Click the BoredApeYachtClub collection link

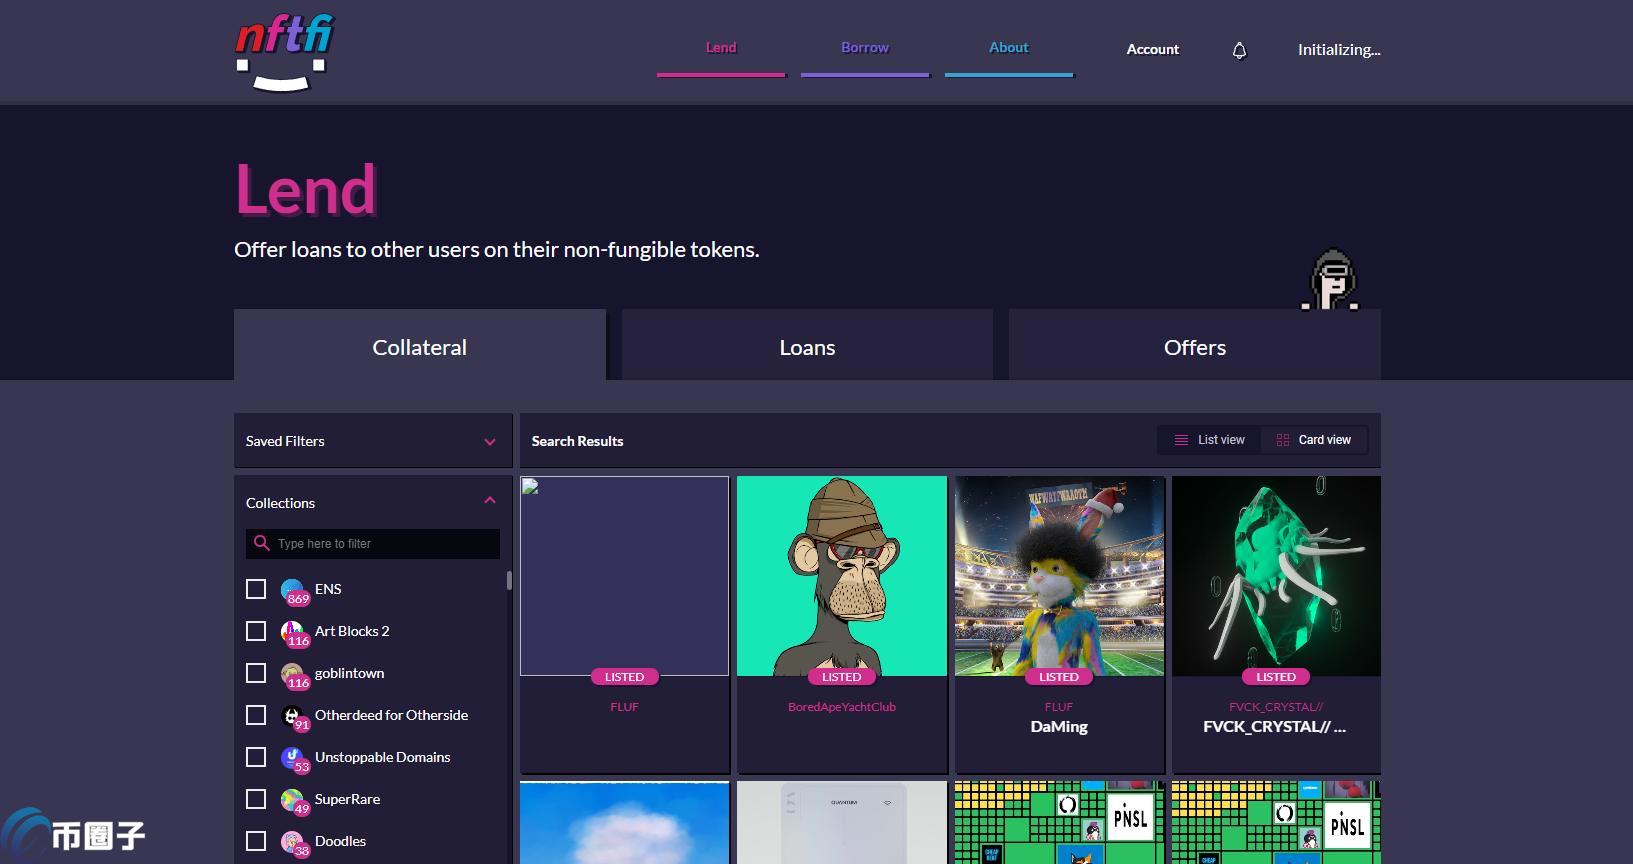[842, 707]
